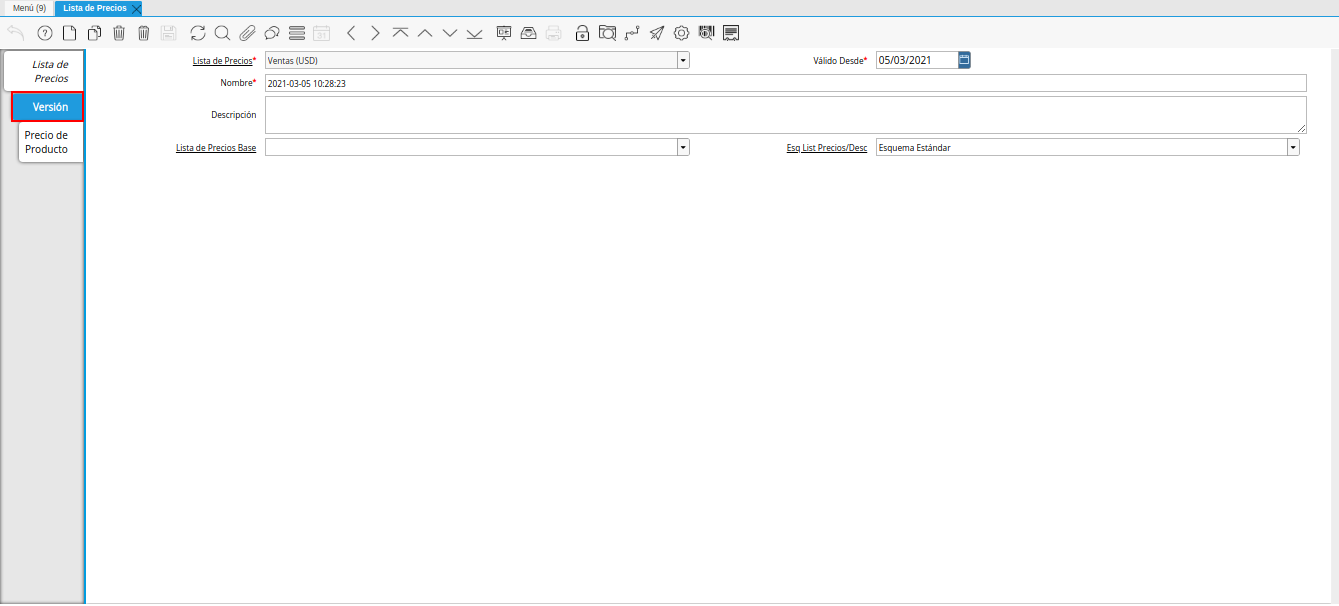Go to previous record with up chevron
This screenshot has width=1339, height=606.
click(425, 33)
